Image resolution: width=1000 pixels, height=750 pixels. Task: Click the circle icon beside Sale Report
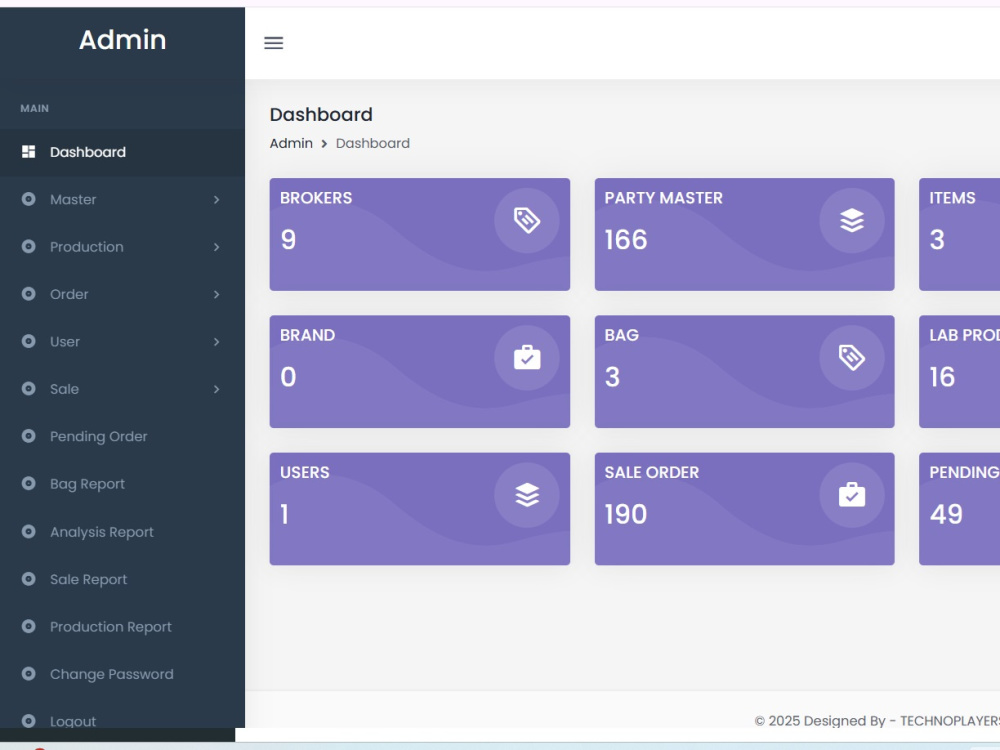(29, 579)
